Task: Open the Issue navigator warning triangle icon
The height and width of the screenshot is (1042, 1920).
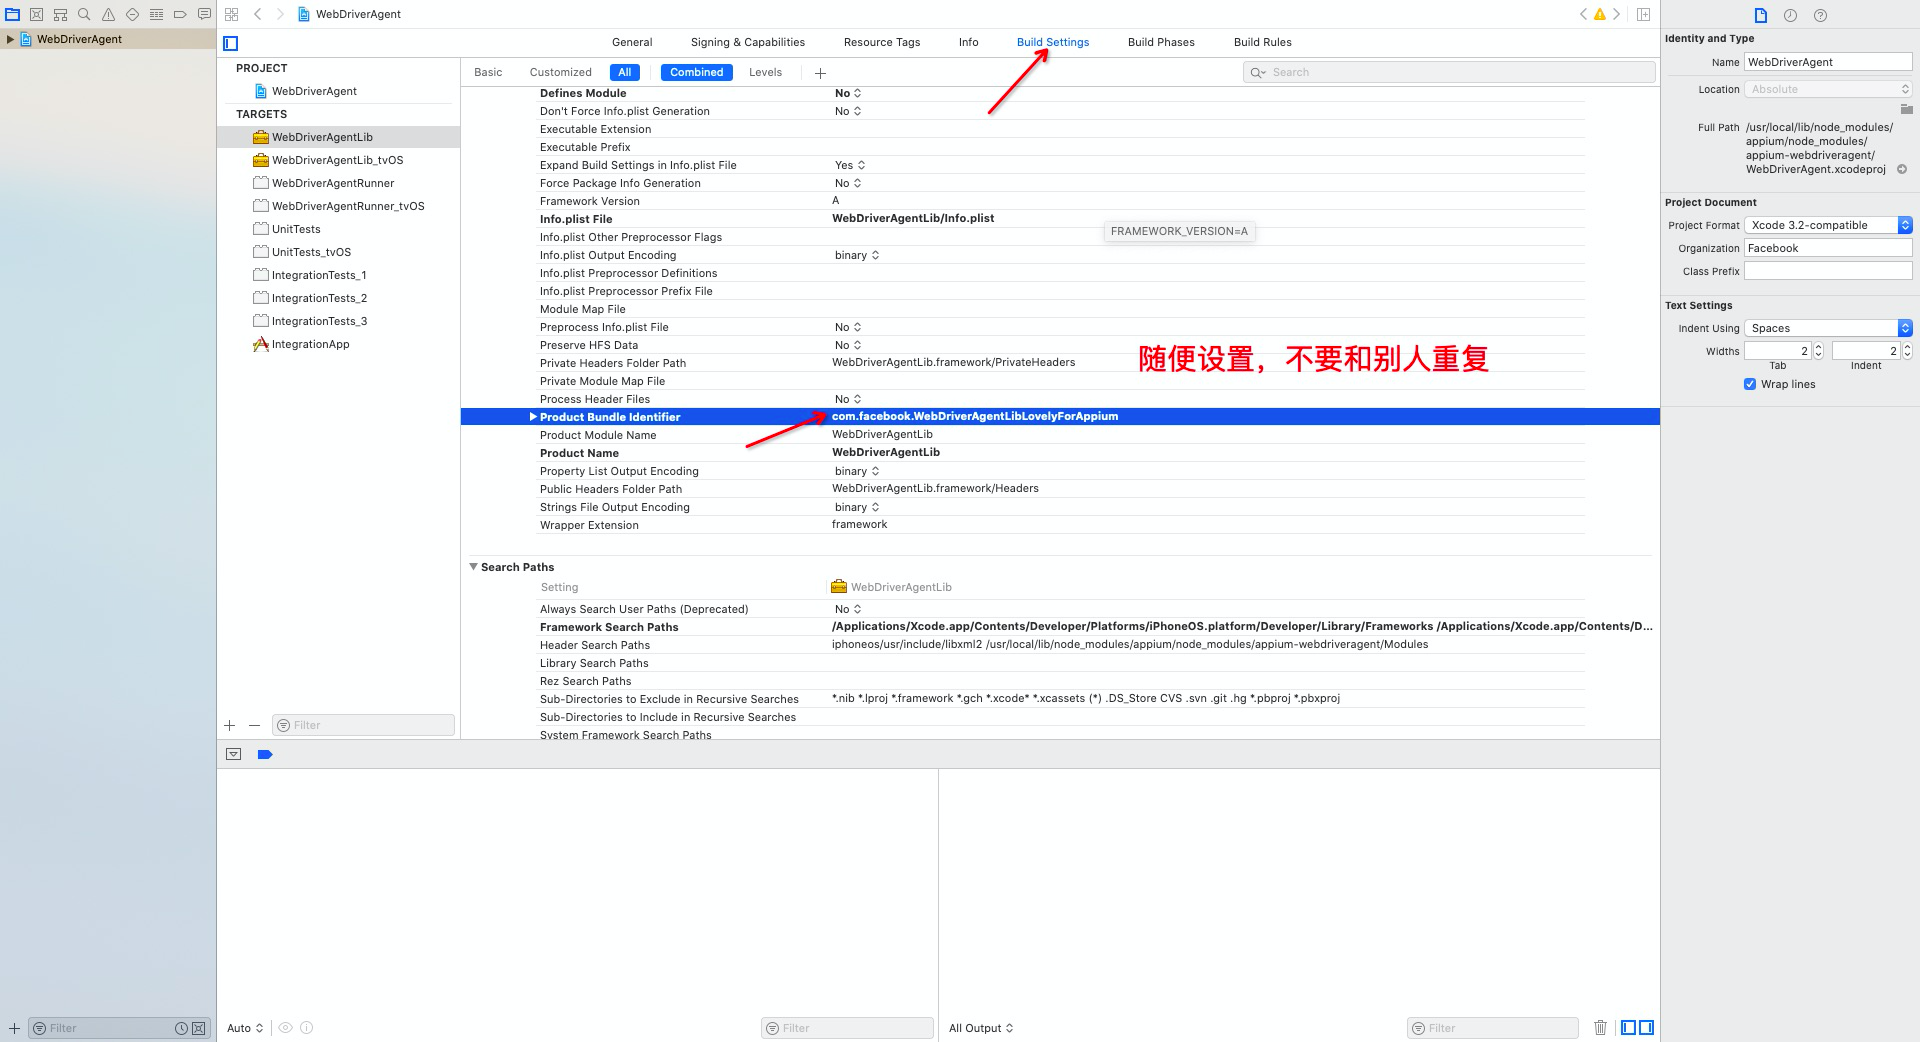Action: click(x=108, y=14)
